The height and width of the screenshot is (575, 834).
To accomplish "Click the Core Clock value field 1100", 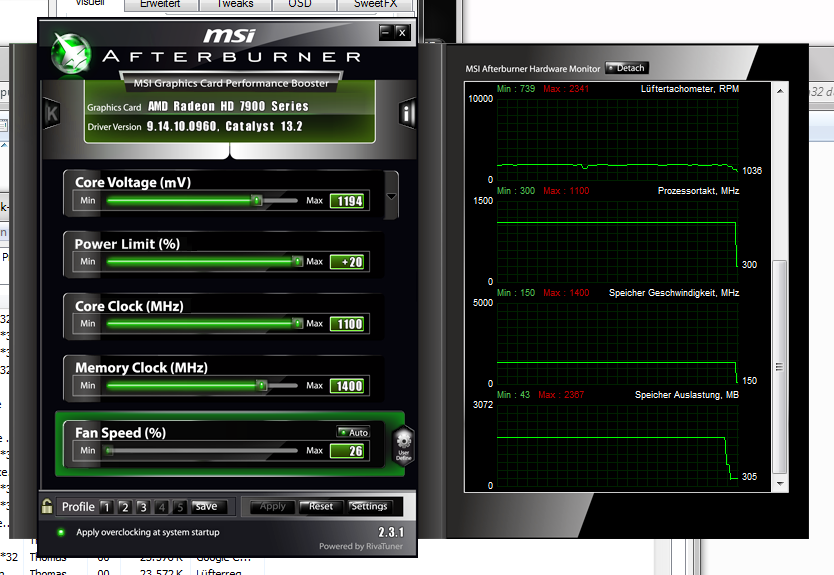I will 349,324.
